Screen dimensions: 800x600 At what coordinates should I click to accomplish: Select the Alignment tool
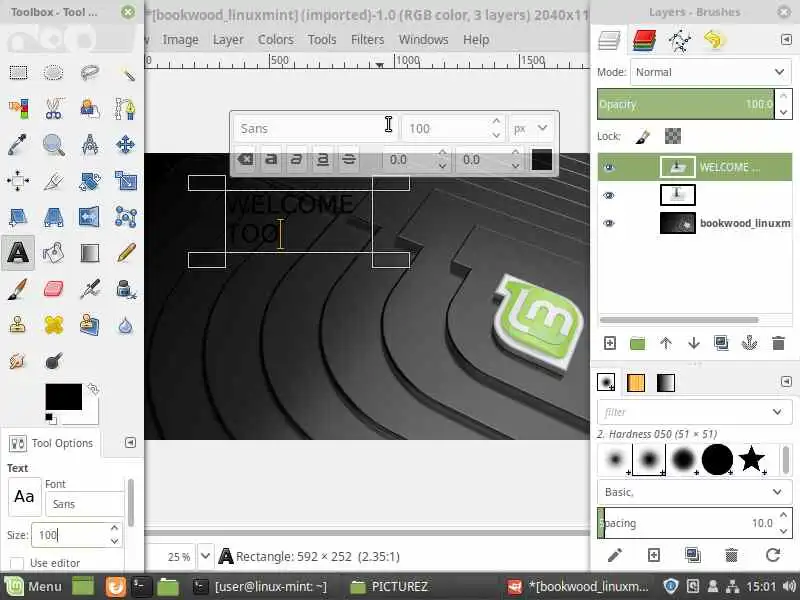pos(18,181)
